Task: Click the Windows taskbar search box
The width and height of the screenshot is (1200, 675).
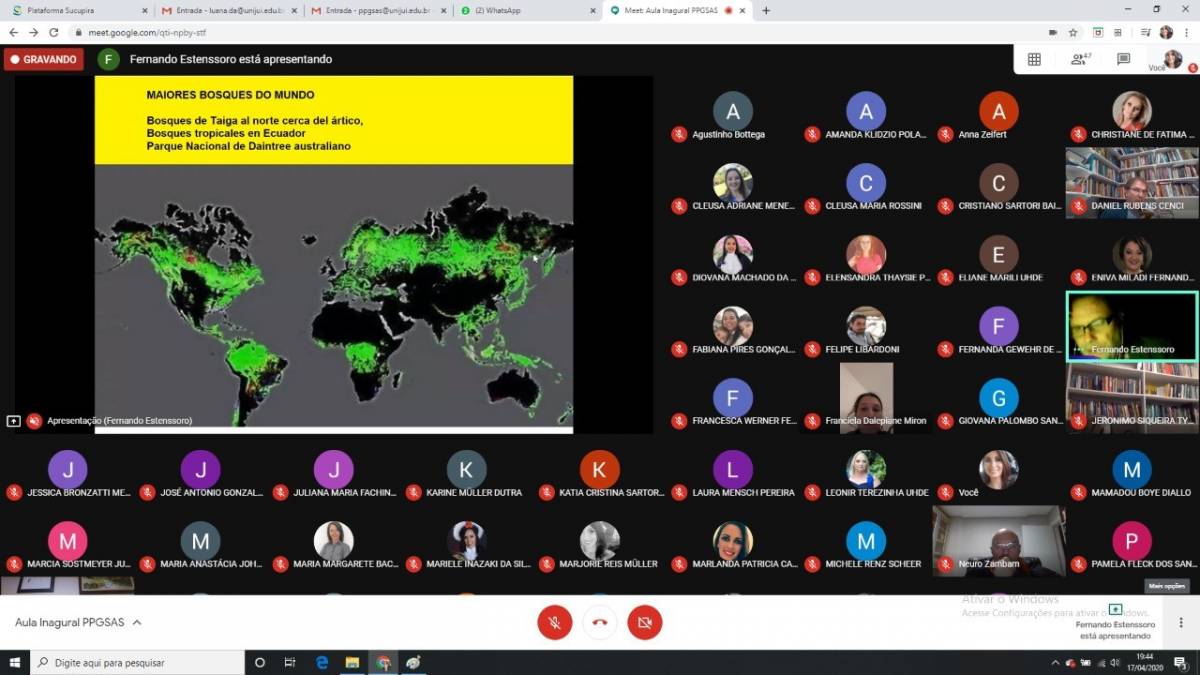Action: tap(140, 662)
